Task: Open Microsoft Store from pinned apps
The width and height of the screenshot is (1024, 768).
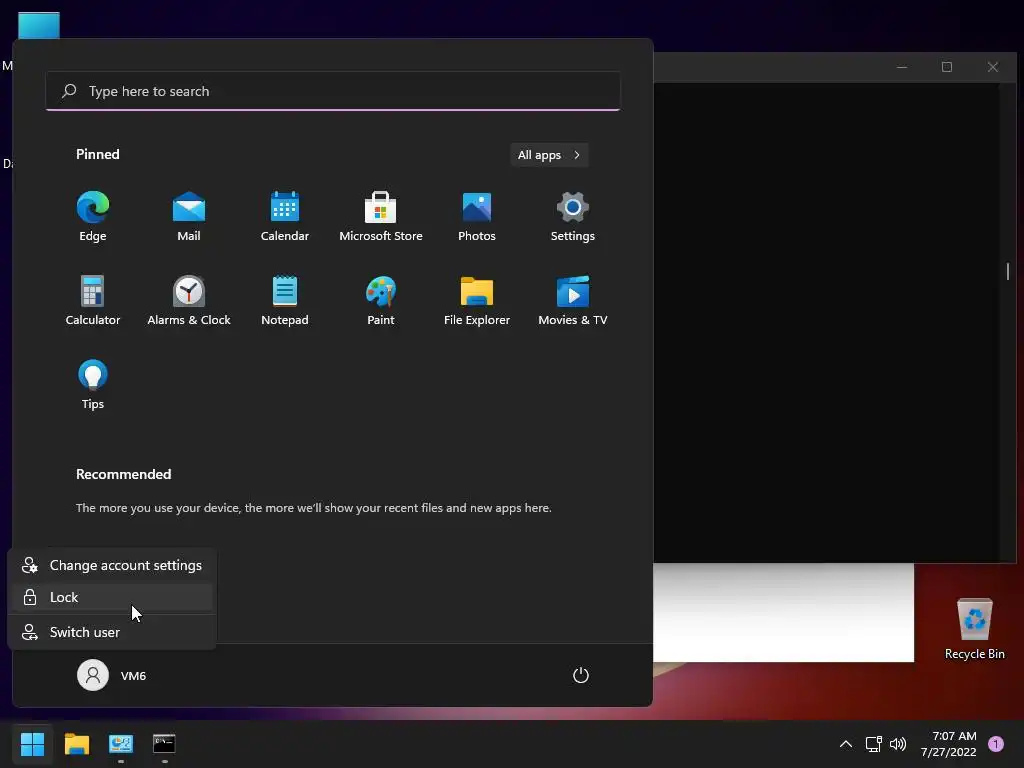Action: [x=381, y=217]
